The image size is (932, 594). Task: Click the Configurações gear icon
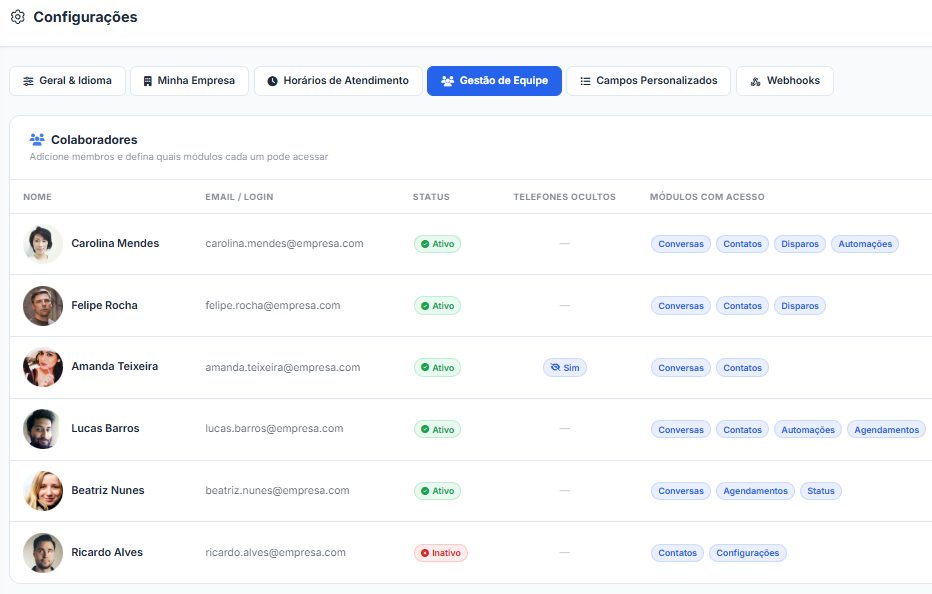[x=18, y=17]
